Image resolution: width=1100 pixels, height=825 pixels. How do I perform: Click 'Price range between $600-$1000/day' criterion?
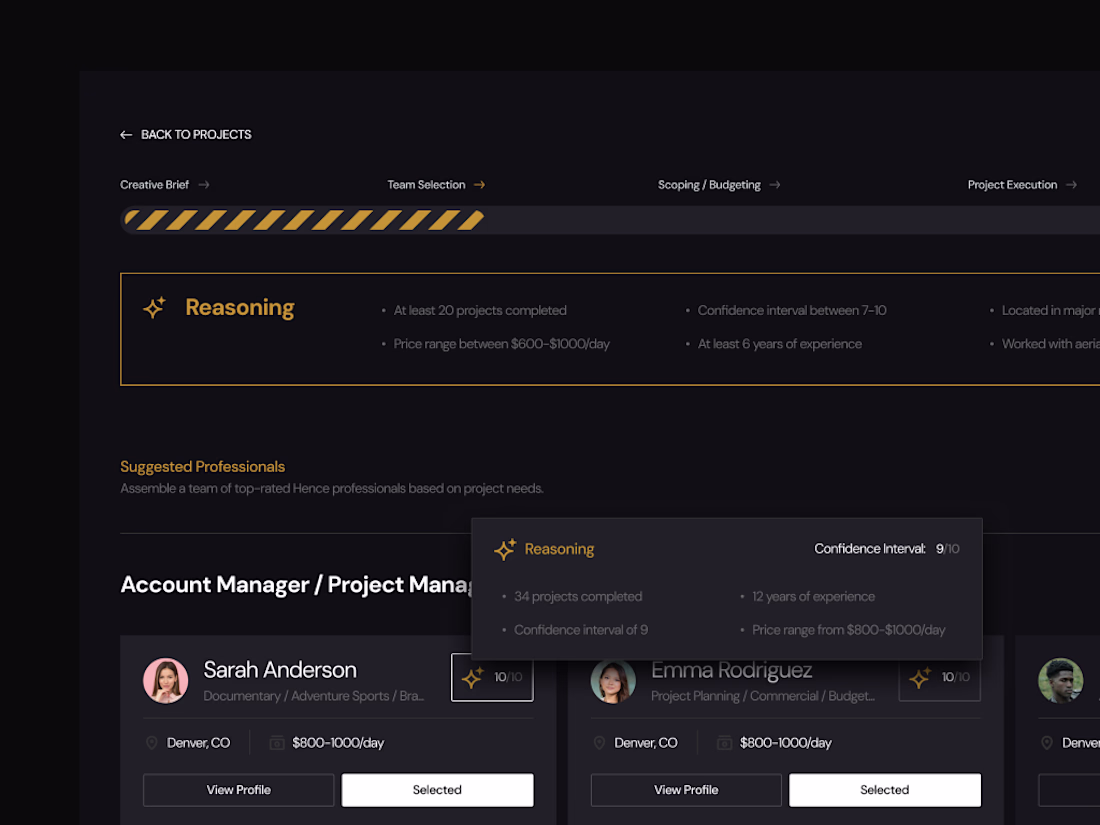502,344
